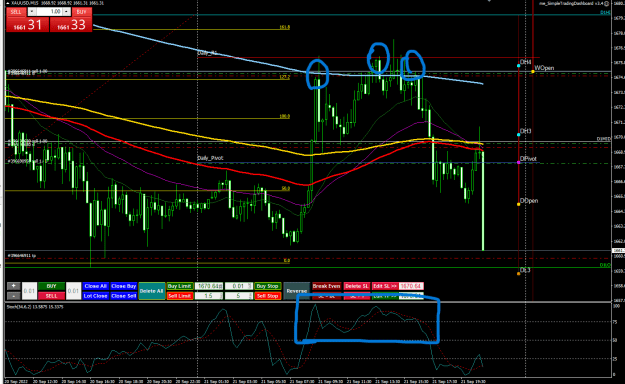The width and height of the screenshot is (625, 384).
Task: Click the WOpen weekly open label
Action: (x=544, y=68)
